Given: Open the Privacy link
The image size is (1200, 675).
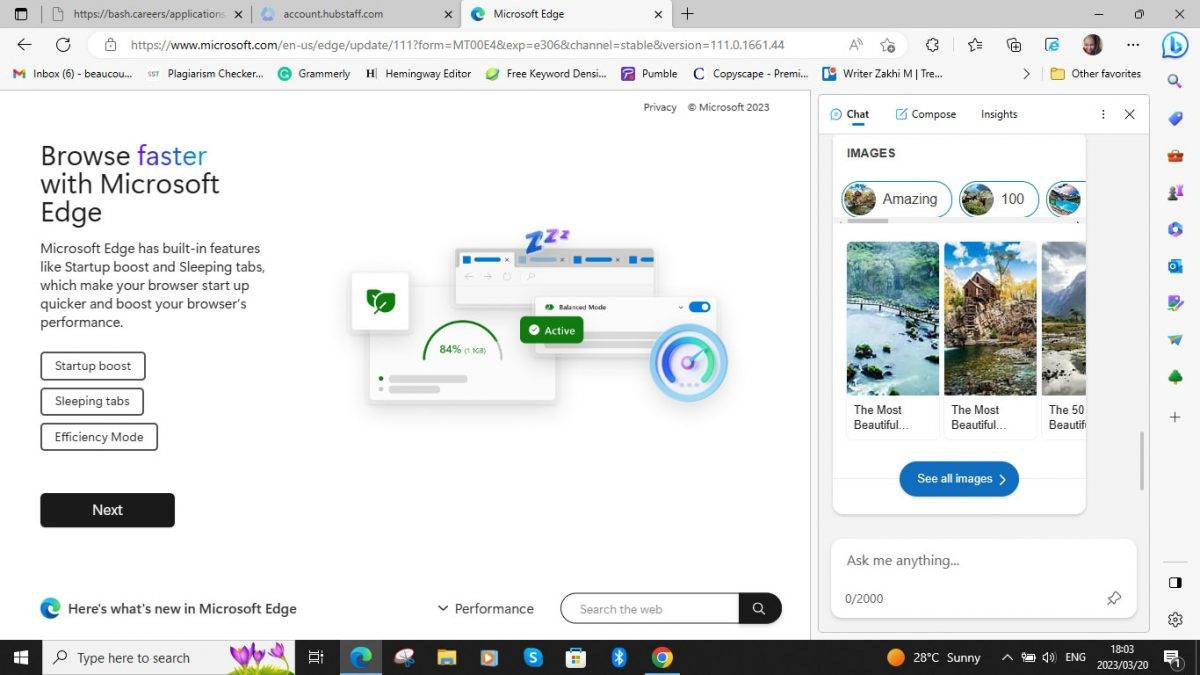Looking at the screenshot, I should point(660,107).
